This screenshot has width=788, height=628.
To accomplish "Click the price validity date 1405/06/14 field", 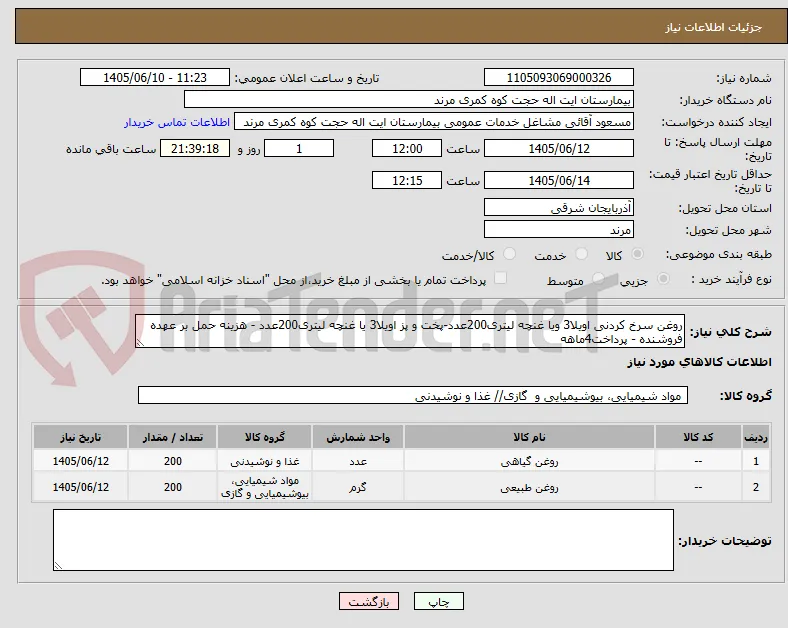I will [559, 180].
